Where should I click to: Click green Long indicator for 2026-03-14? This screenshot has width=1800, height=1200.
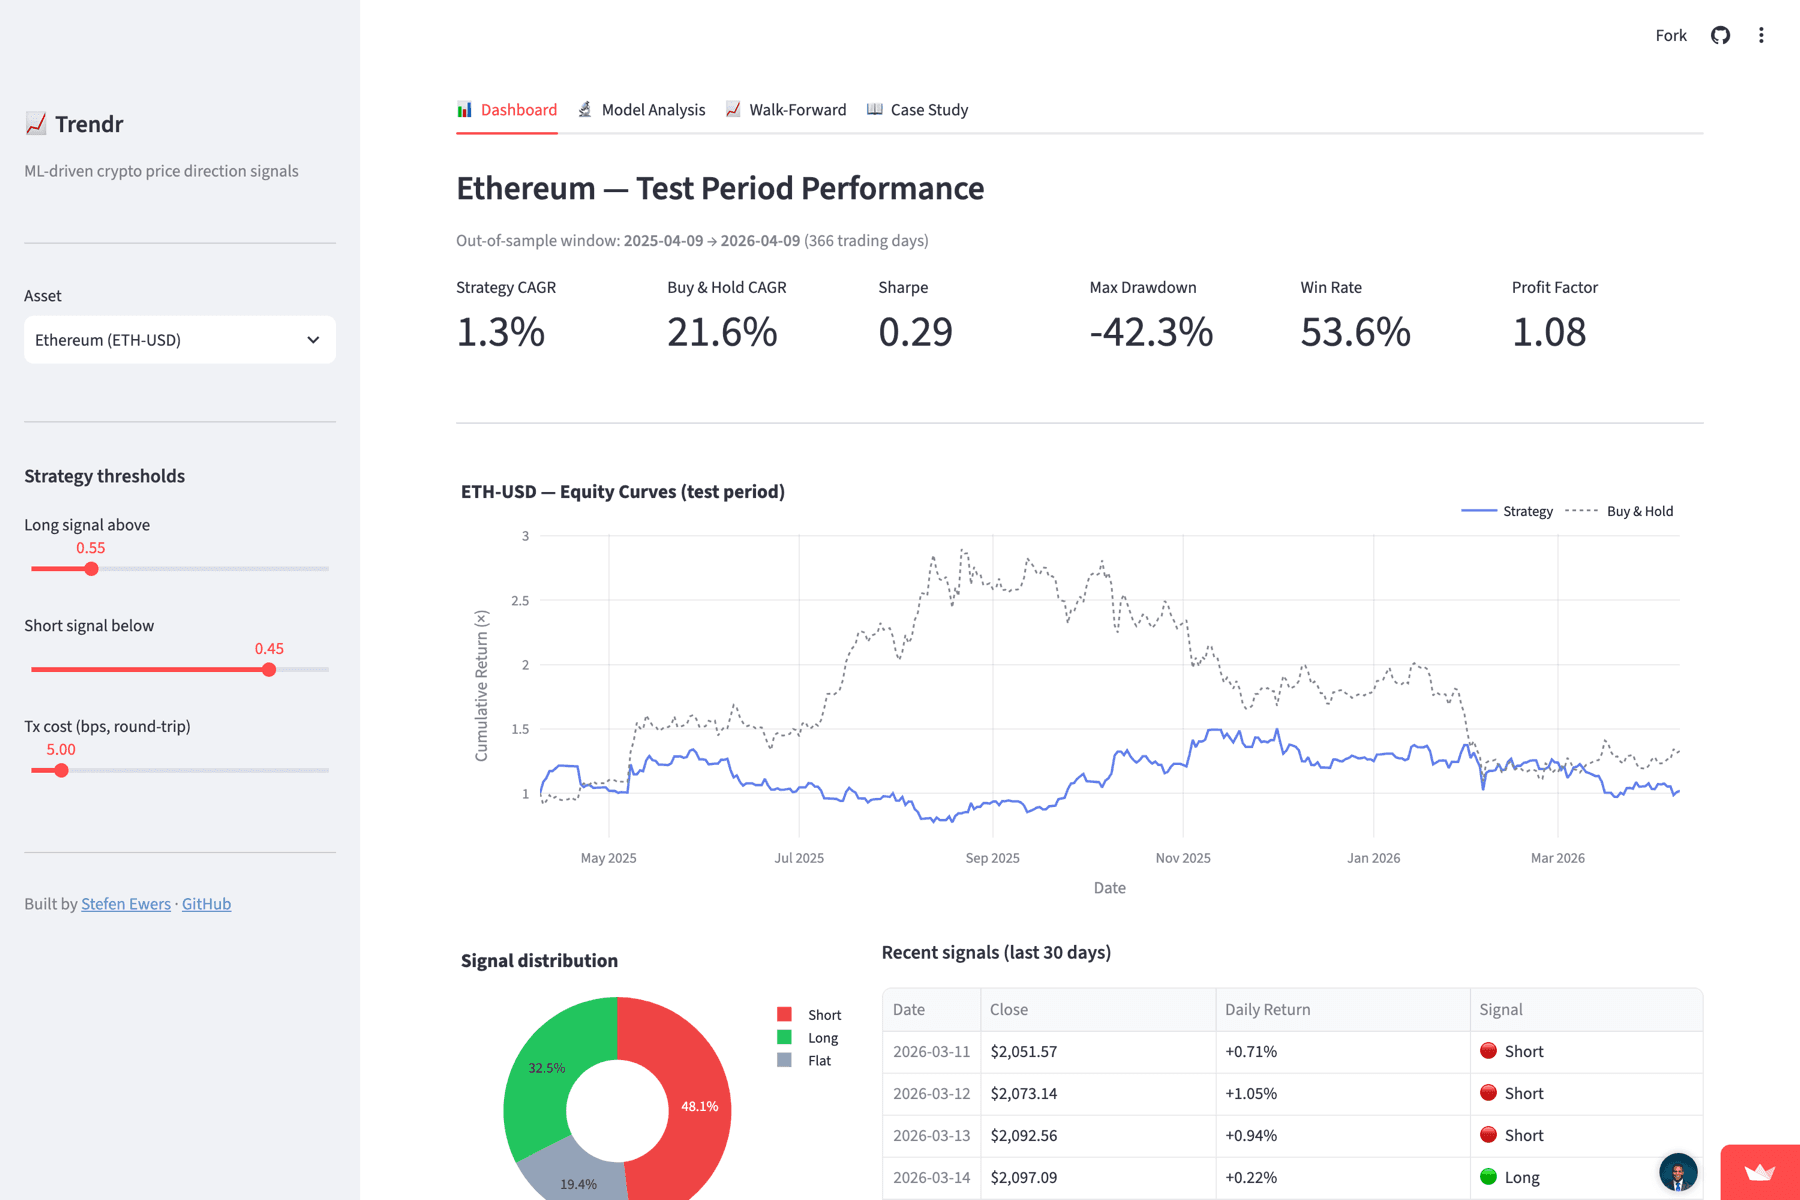(1488, 1177)
